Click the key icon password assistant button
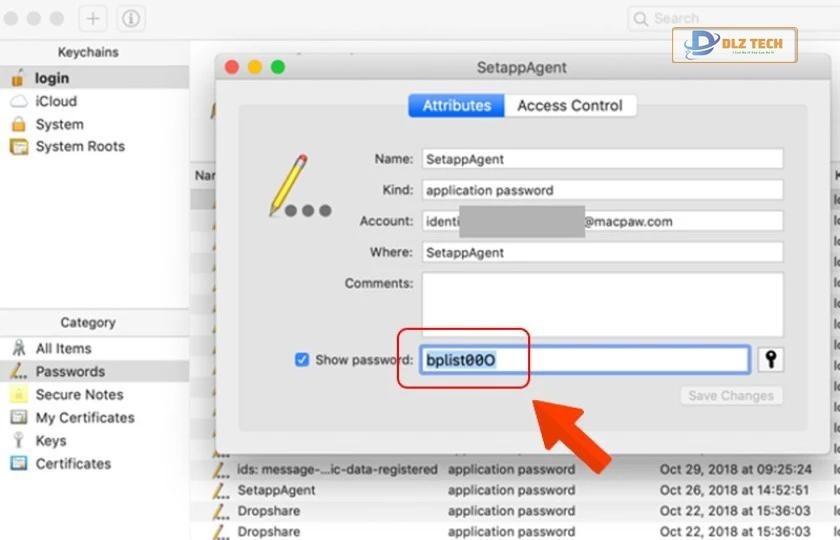This screenshot has width=840, height=540. pos(770,360)
